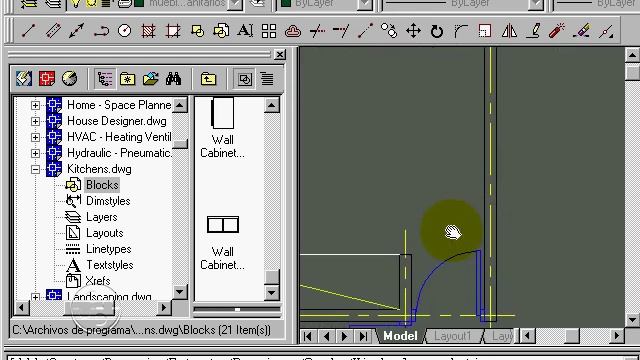The width and height of the screenshot is (640, 360).
Task: Switch to the Layout1 tab
Action: (453, 336)
